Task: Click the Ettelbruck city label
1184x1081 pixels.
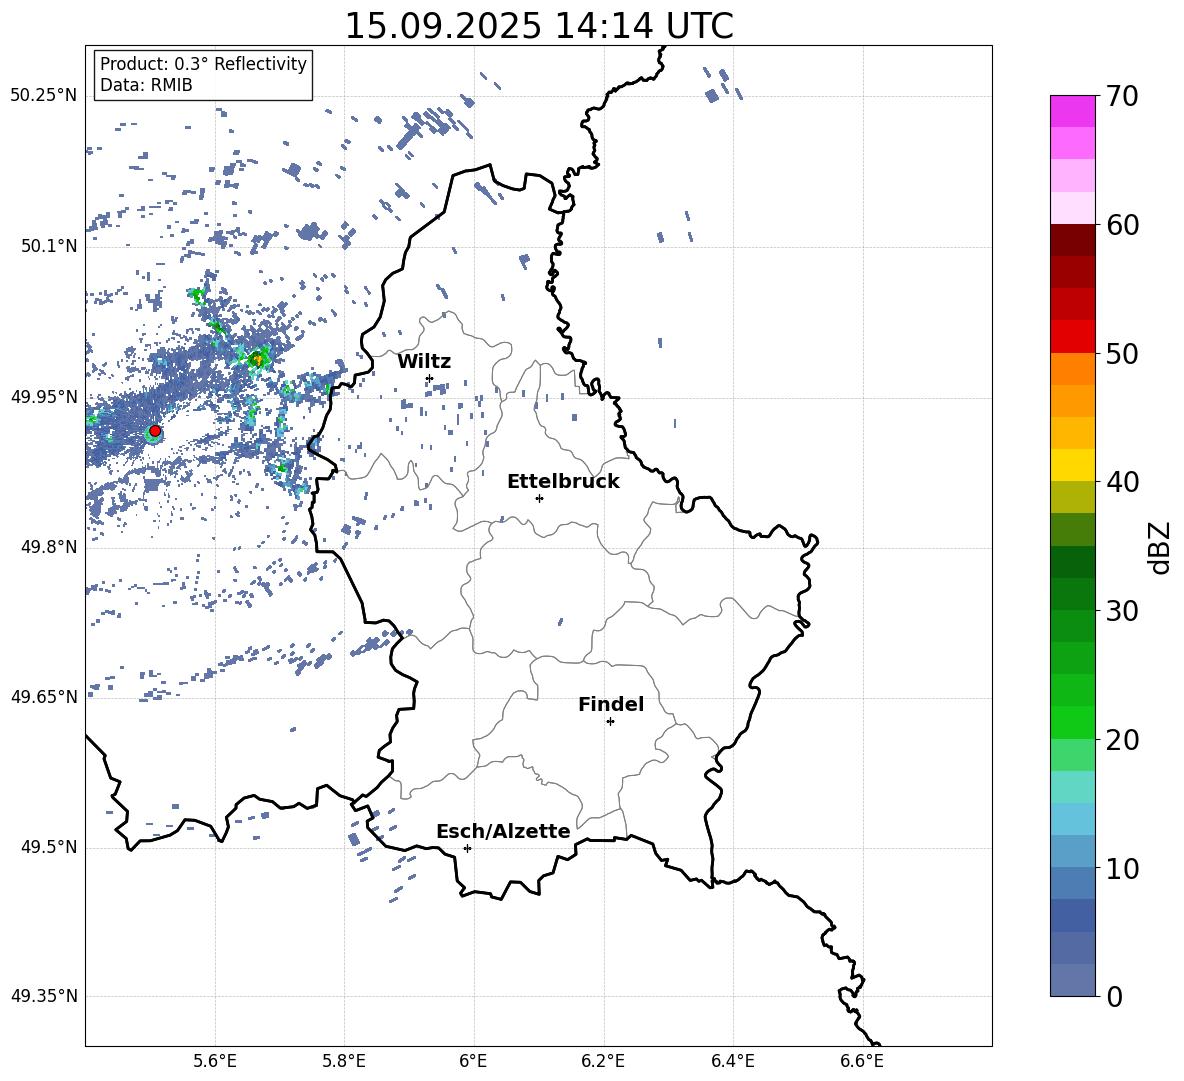Action: (563, 482)
